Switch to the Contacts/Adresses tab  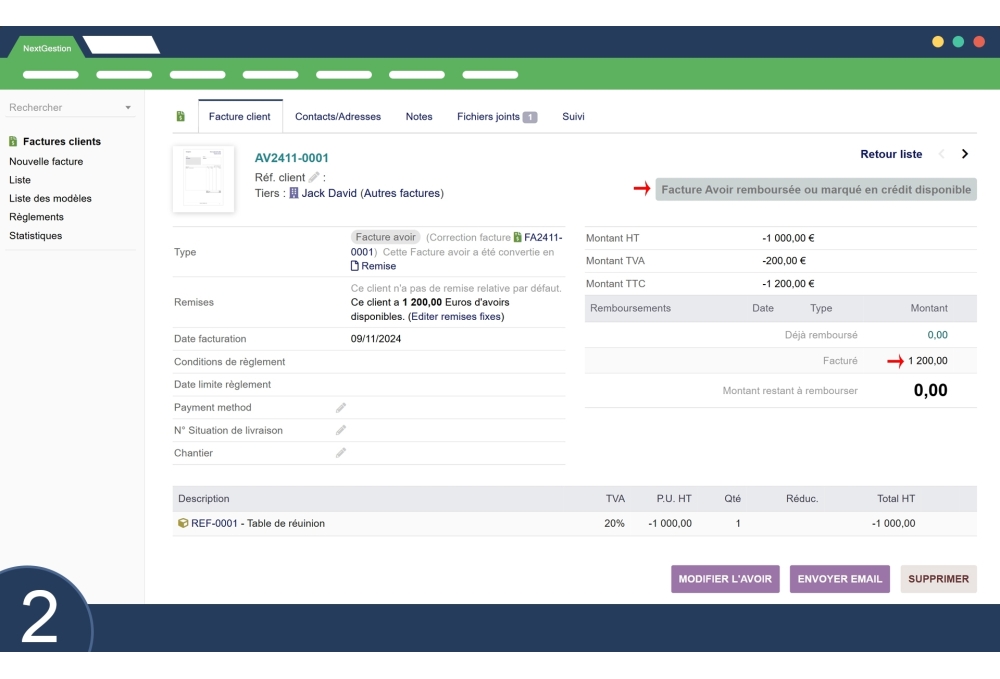(x=337, y=117)
